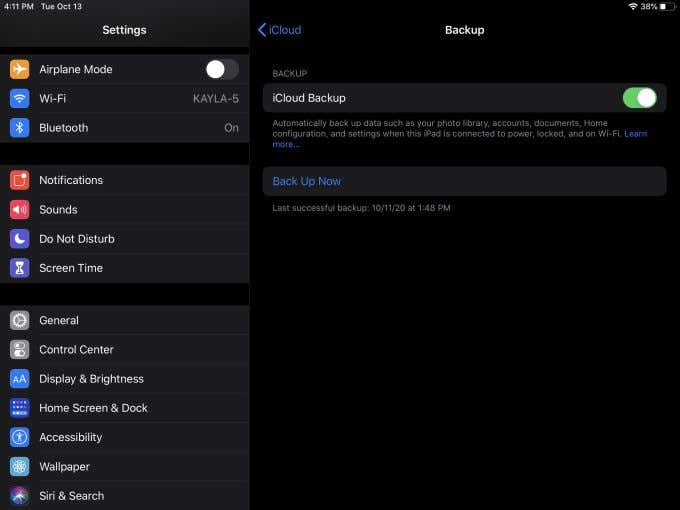Tap the KAYLA-5 network name
Viewport: 680px width, 510px height.
[x=216, y=99]
